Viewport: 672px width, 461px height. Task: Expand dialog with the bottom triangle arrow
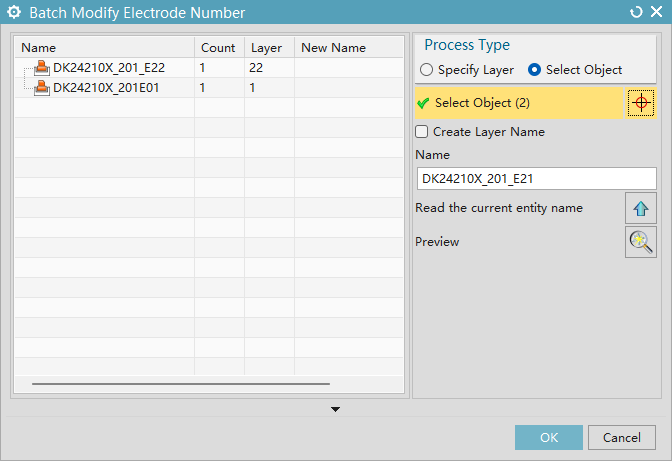(336, 409)
